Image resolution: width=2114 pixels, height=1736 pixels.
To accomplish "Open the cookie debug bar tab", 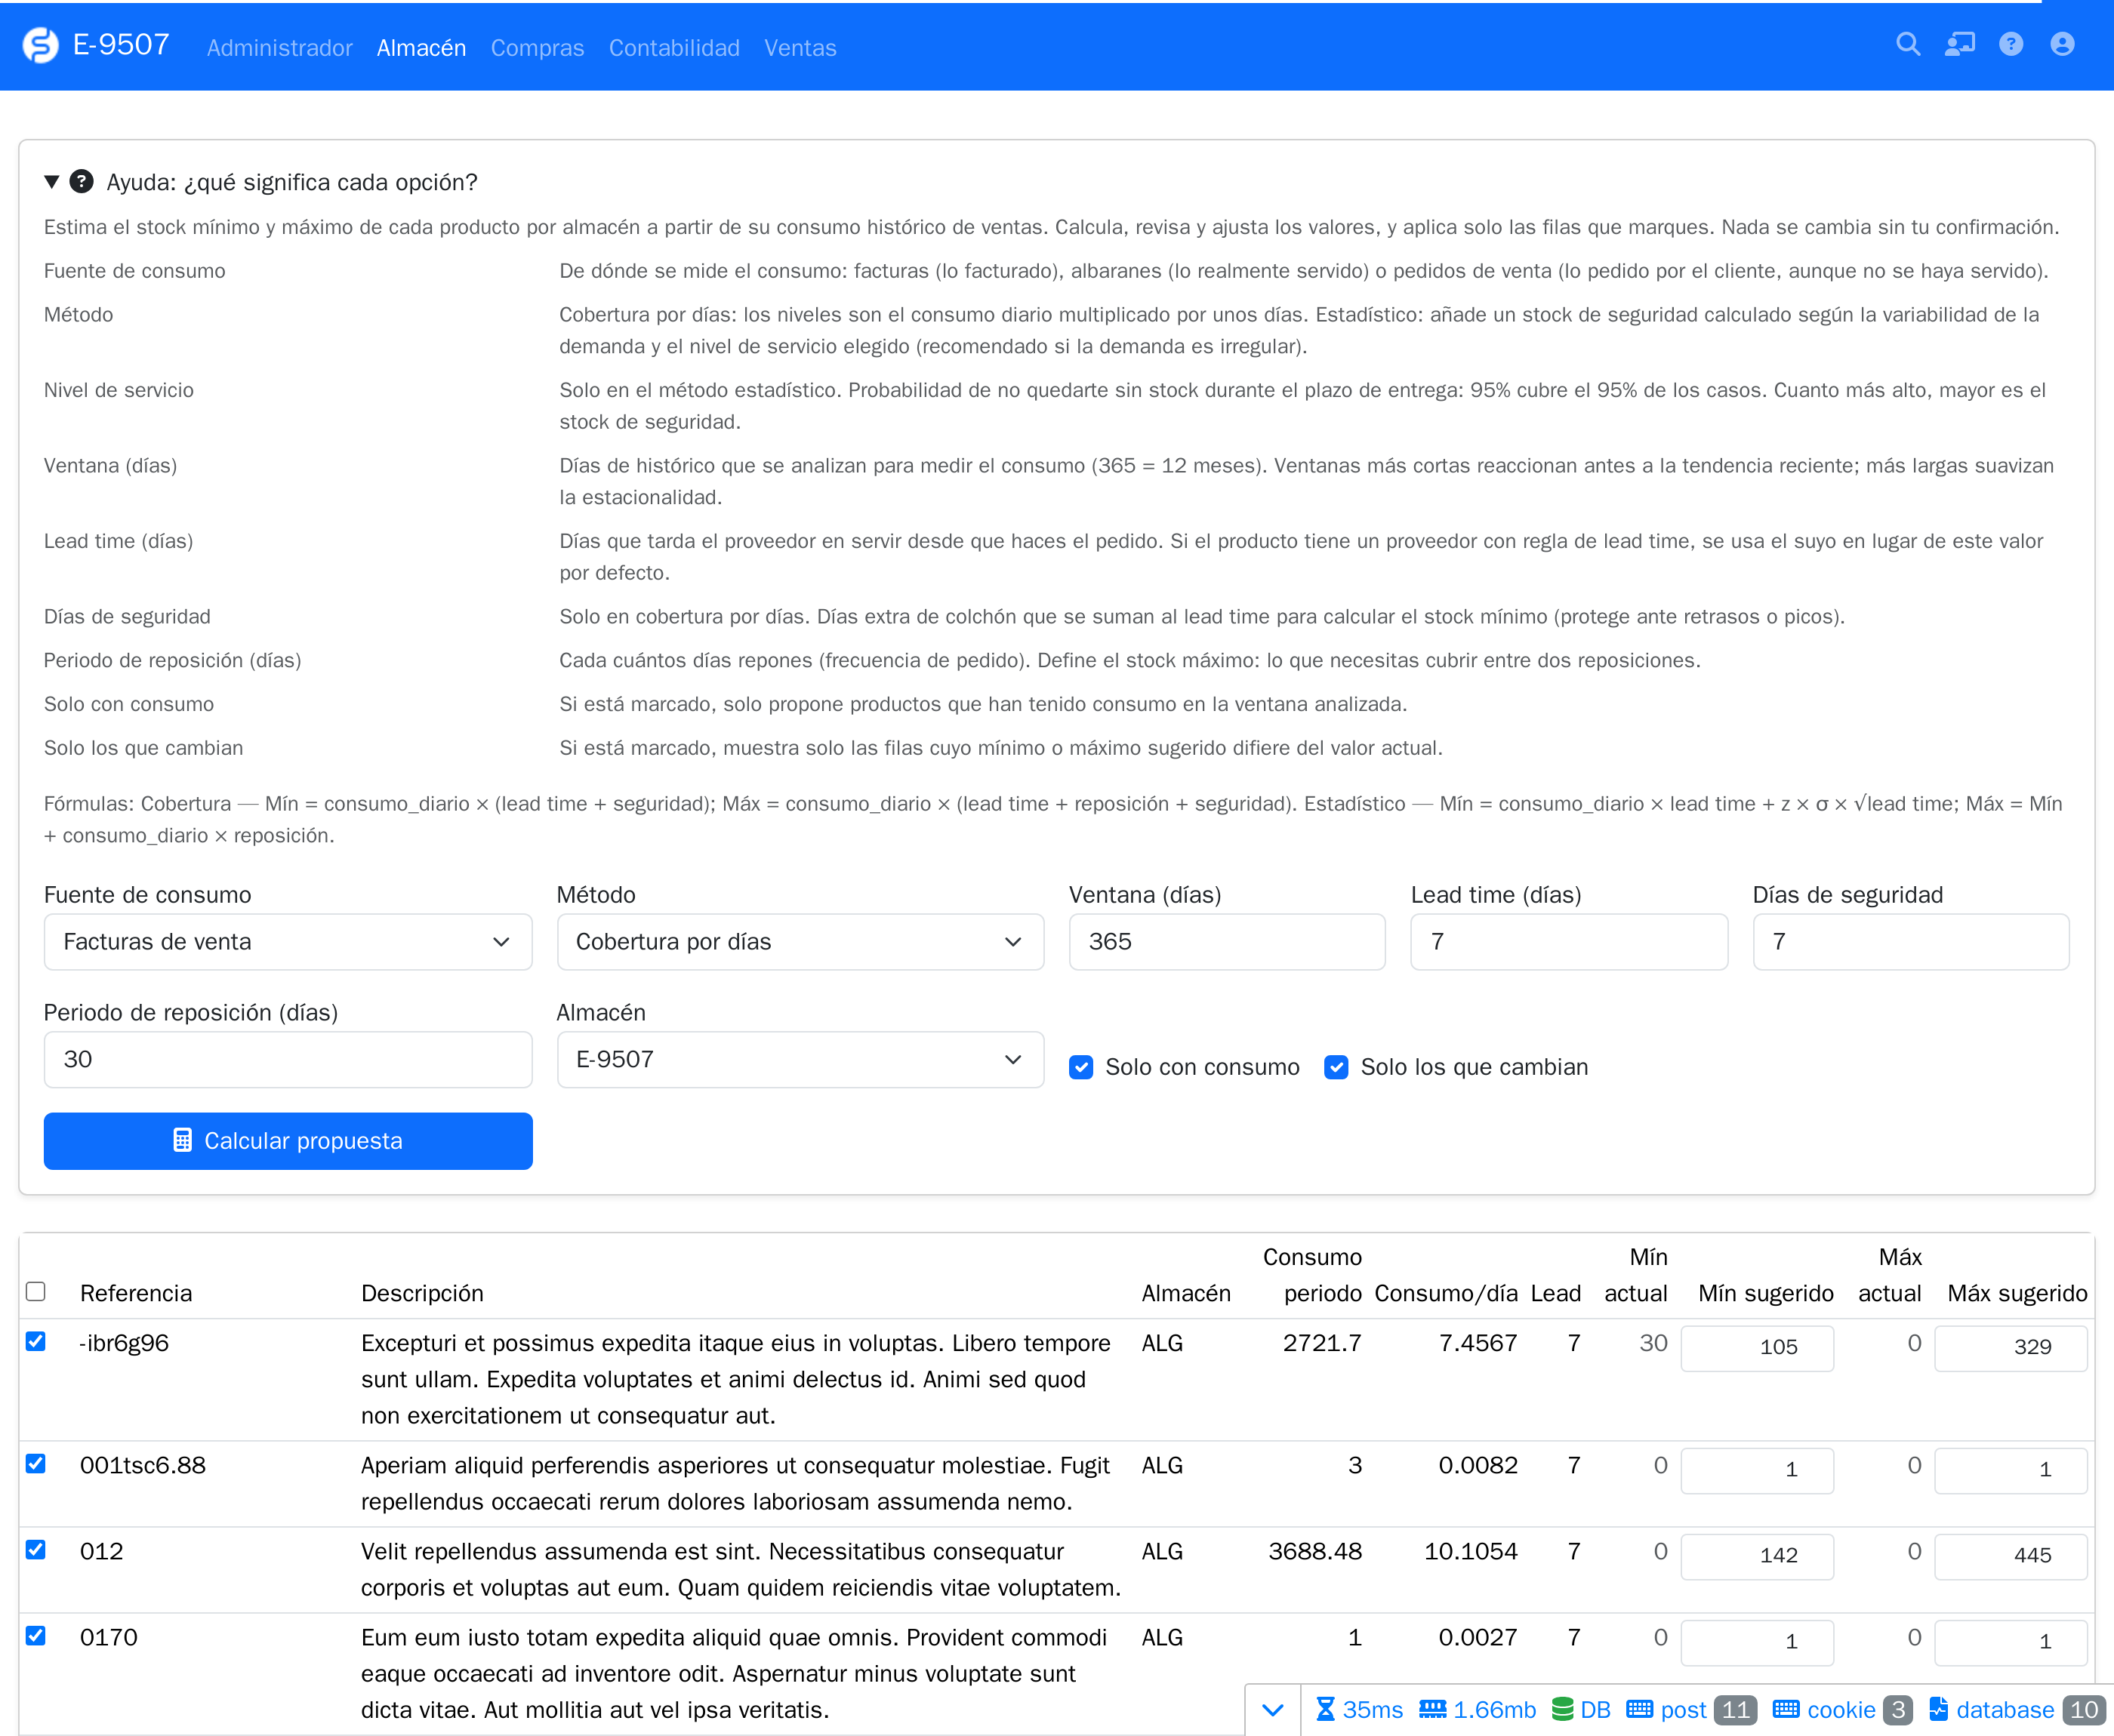I will click(1842, 1710).
